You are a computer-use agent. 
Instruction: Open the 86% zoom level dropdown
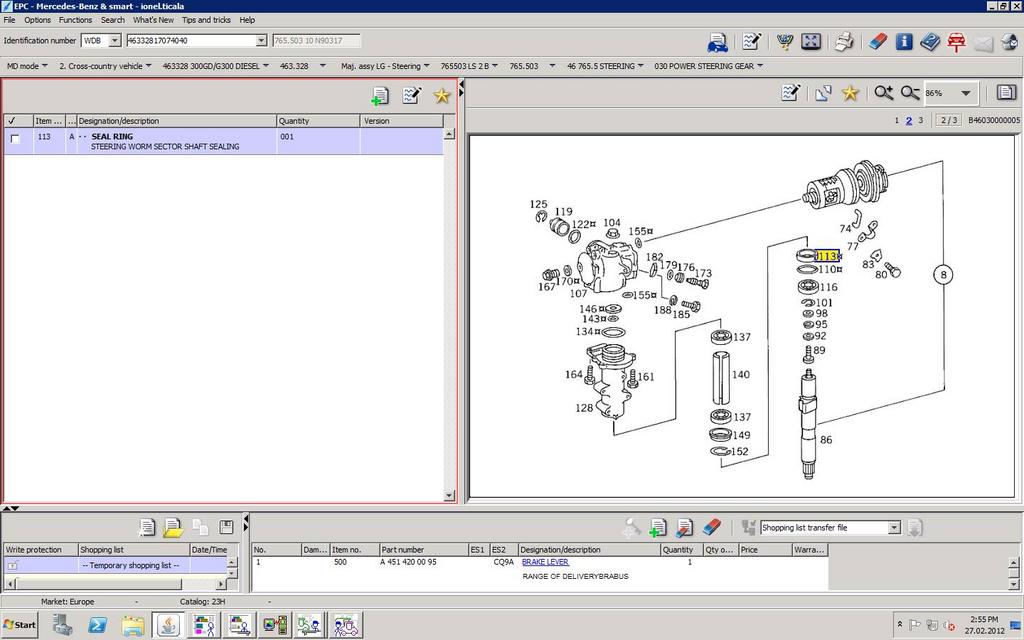click(x=966, y=93)
